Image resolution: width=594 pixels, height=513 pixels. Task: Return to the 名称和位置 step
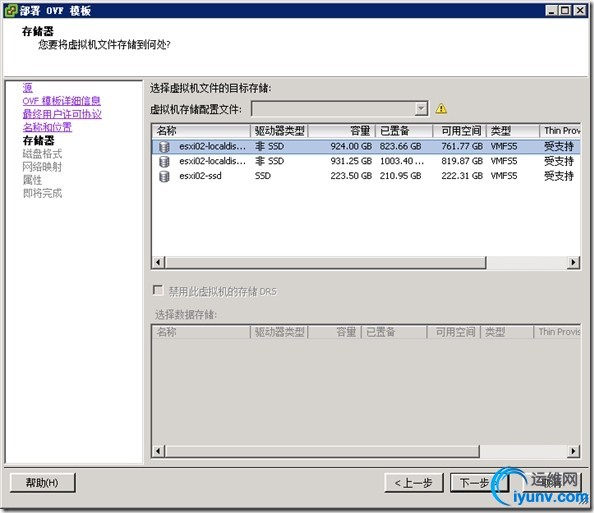(47, 127)
